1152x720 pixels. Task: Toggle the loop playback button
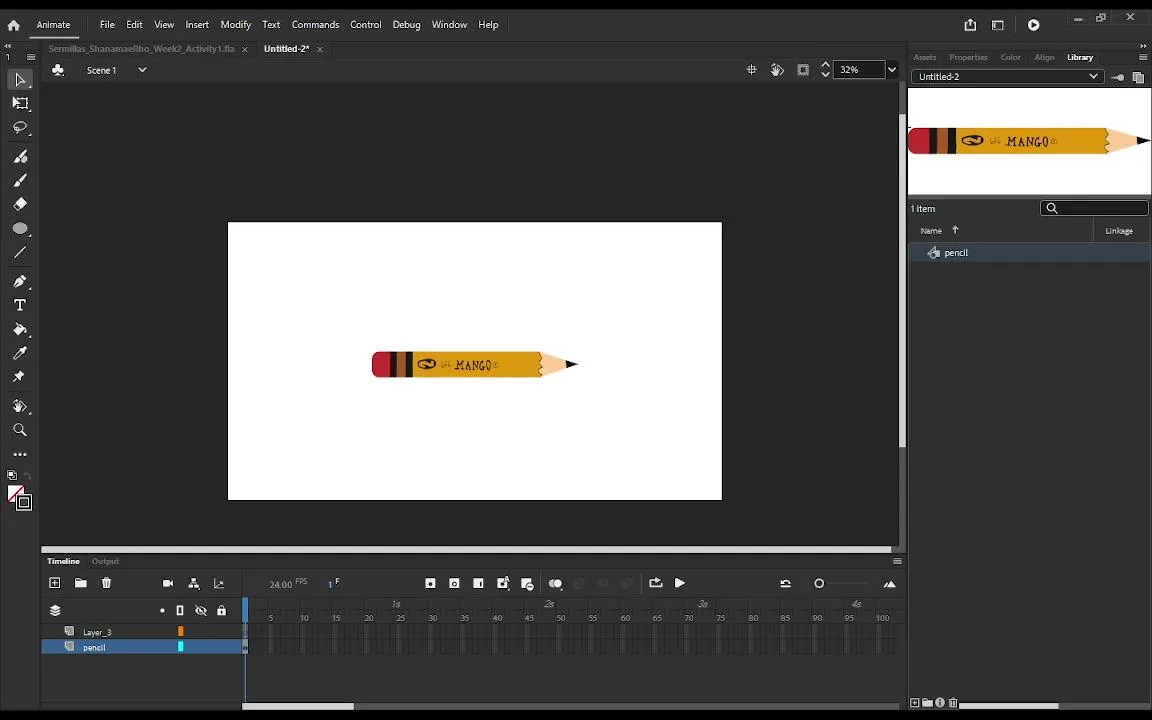(x=655, y=583)
